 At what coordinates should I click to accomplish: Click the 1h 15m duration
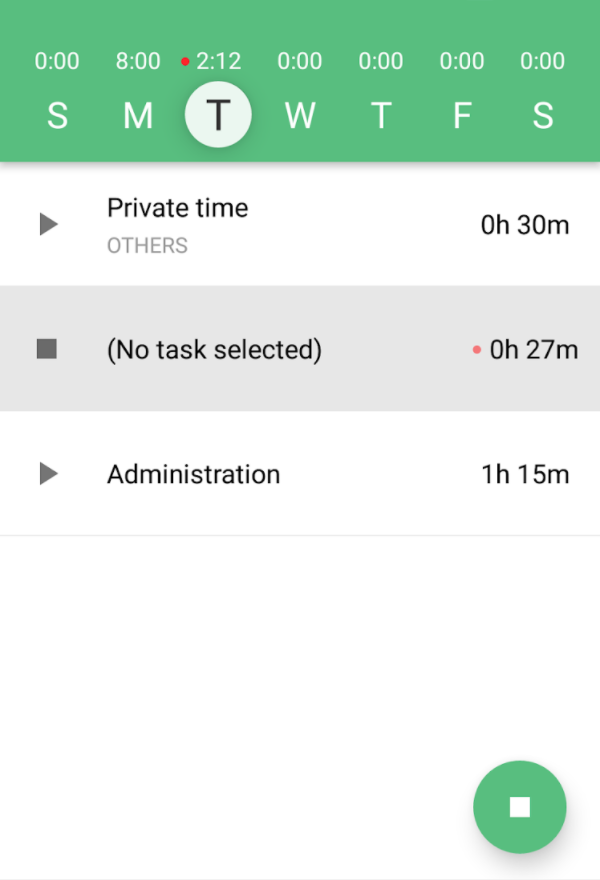point(525,474)
